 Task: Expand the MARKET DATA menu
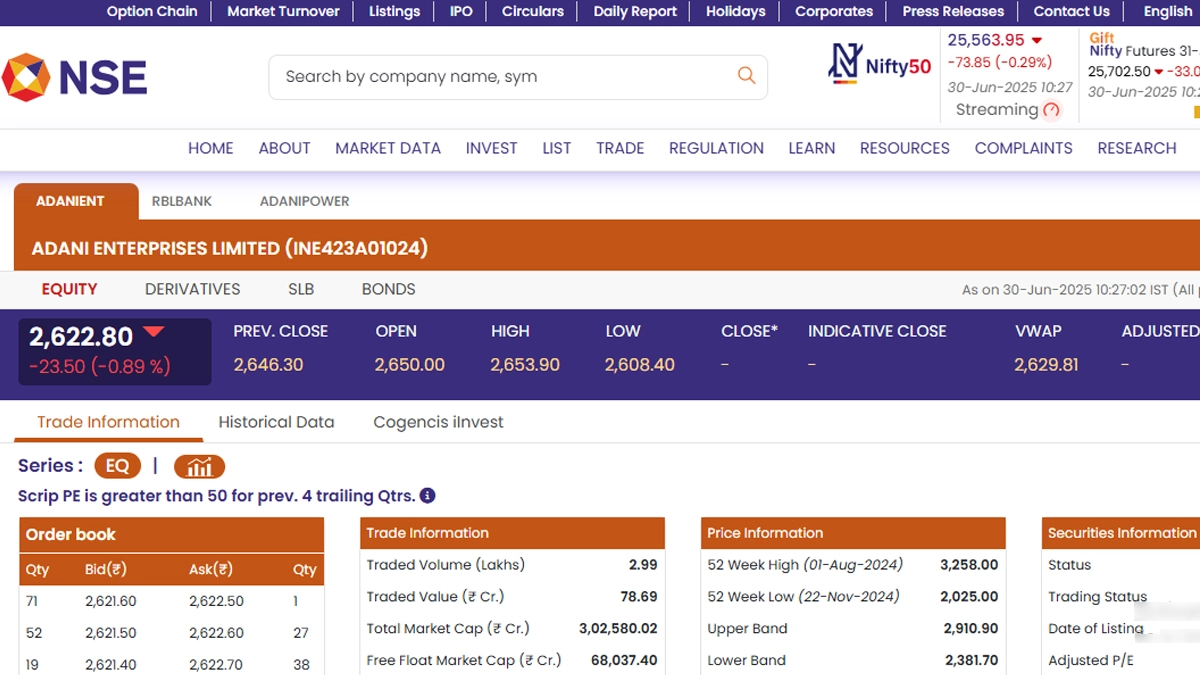click(388, 148)
